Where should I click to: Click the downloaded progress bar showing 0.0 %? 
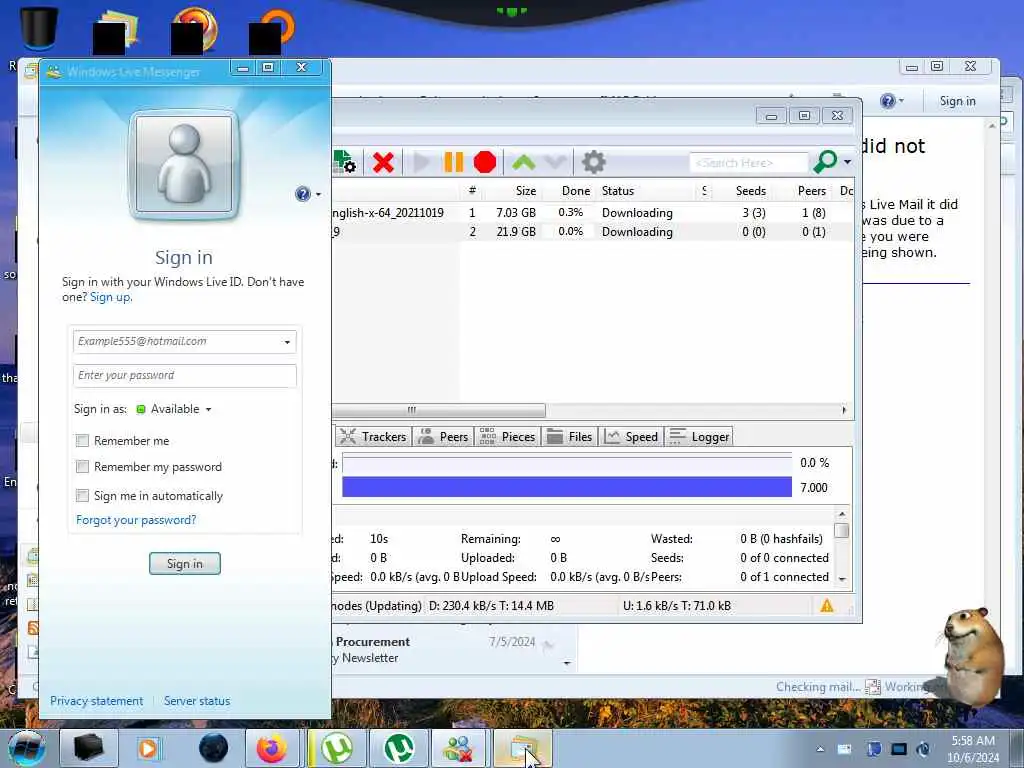[567, 464]
